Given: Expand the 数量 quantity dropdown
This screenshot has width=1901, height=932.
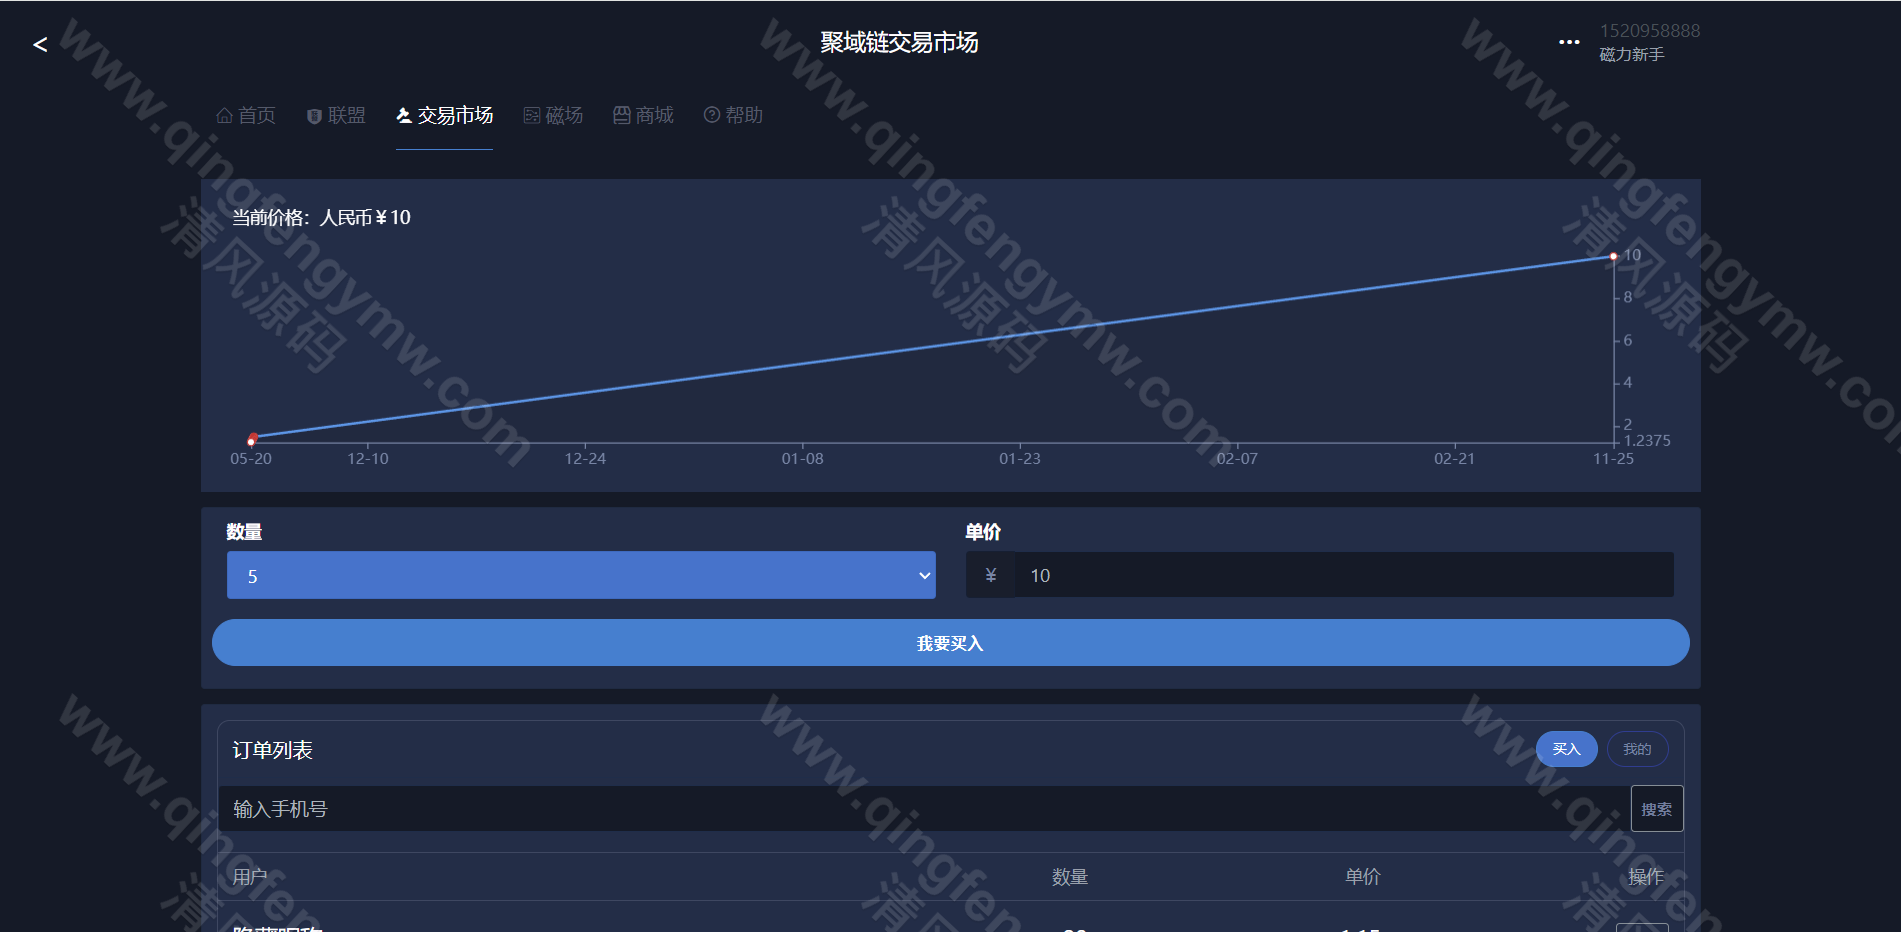Looking at the screenshot, I should pyautogui.click(x=581, y=576).
